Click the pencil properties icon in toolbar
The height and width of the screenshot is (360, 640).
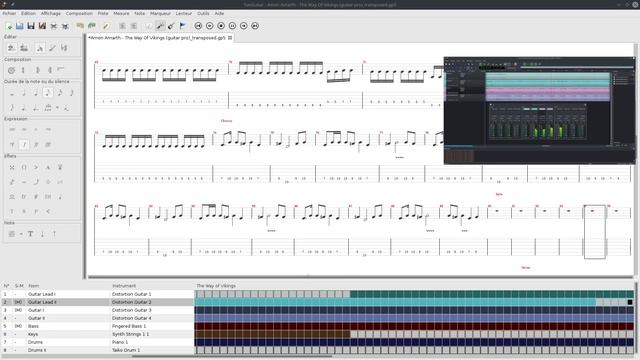click(x=106, y=26)
